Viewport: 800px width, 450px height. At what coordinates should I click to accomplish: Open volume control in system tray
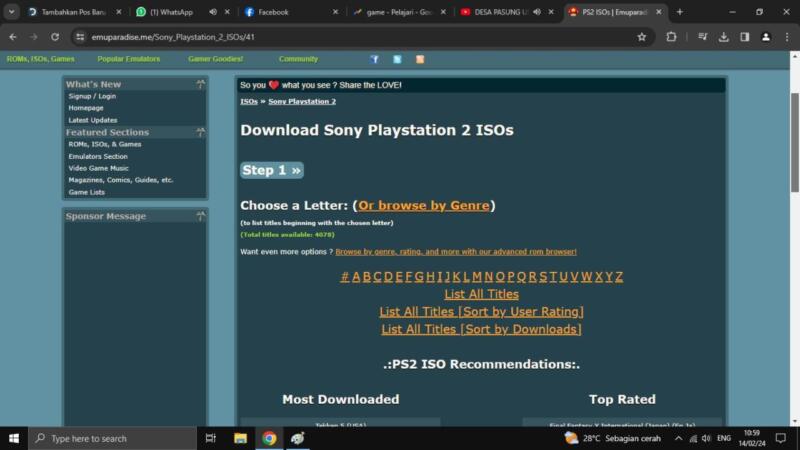(706, 438)
